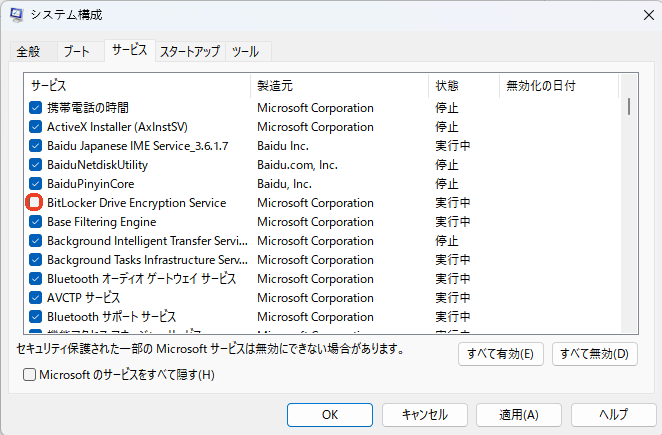
Task: Switch to the 全般 tab
Action: [28, 51]
